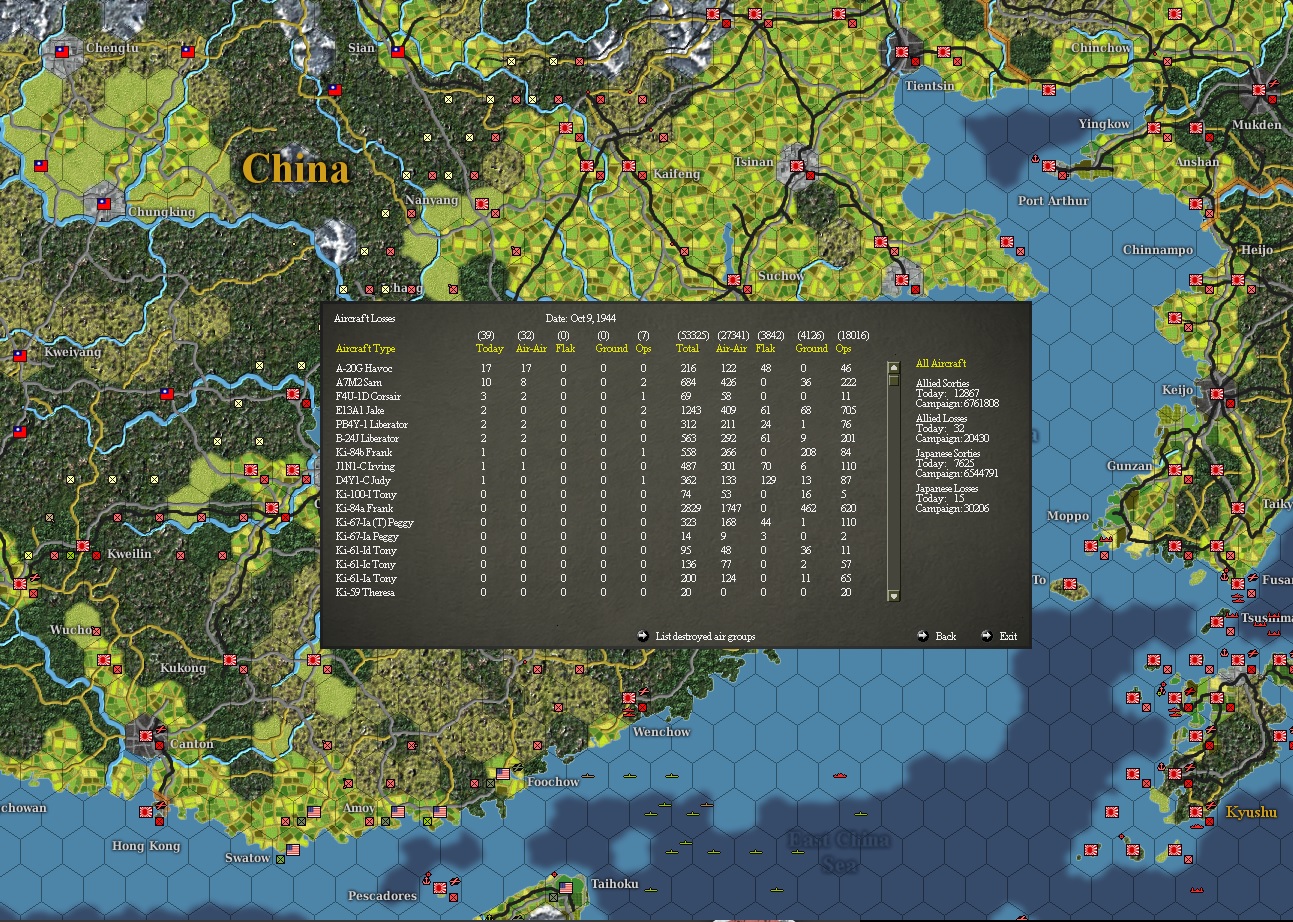Click the scroll-up arrow of the losses list
This screenshot has height=922, width=1293.
point(894,367)
